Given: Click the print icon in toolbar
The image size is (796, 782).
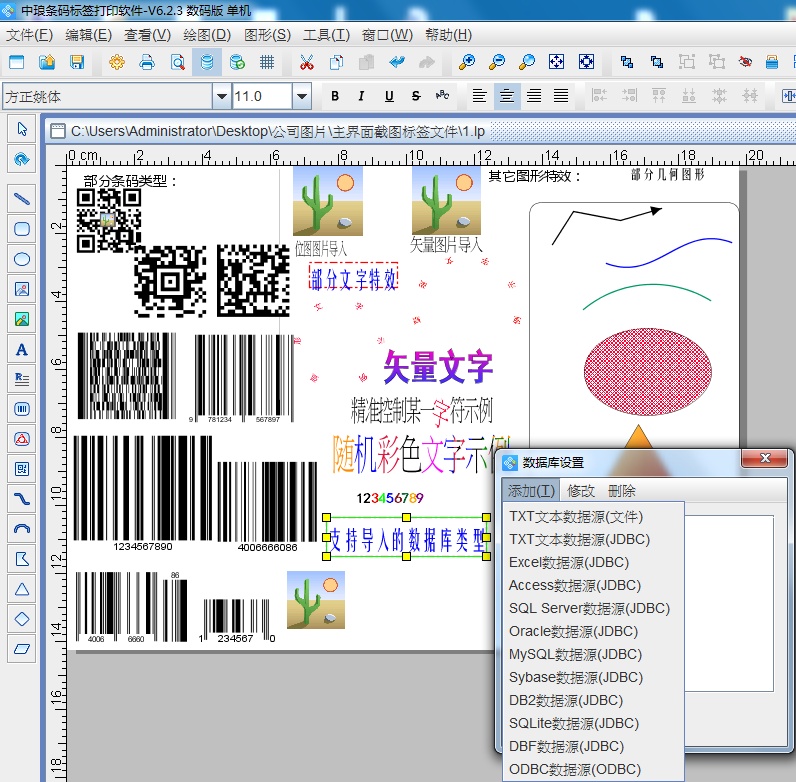Looking at the screenshot, I should (x=147, y=62).
